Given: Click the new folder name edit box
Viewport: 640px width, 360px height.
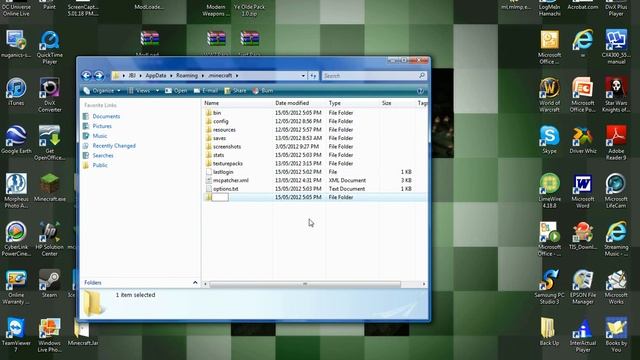Looking at the screenshot, I should coord(220,197).
